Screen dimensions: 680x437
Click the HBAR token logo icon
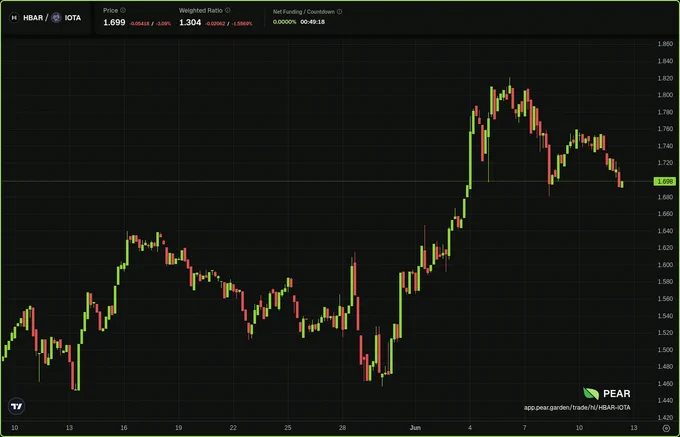pyautogui.click(x=14, y=18)
